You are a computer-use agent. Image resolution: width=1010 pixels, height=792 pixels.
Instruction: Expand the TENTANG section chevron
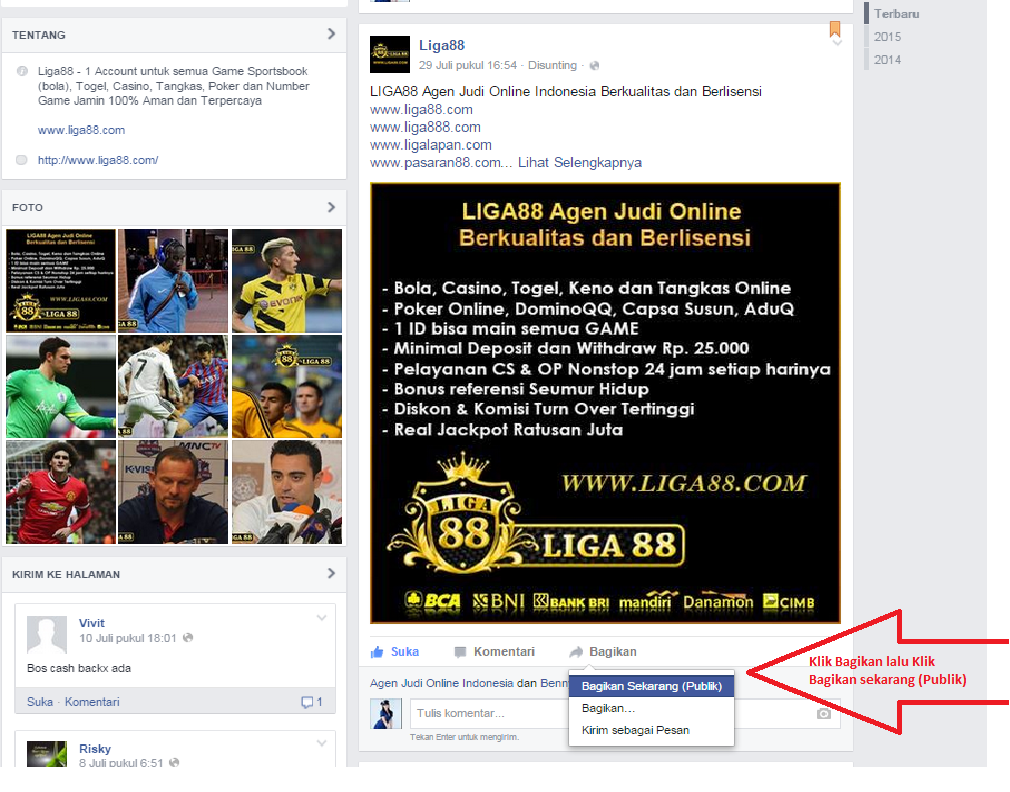[x=331, y=33]
